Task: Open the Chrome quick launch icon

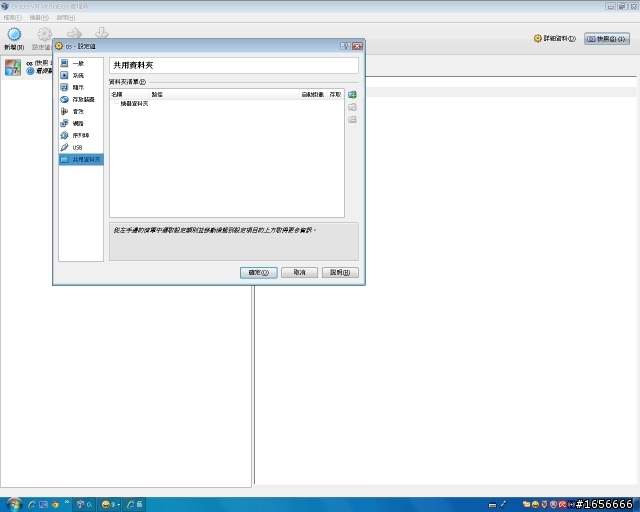Action: 55,505
